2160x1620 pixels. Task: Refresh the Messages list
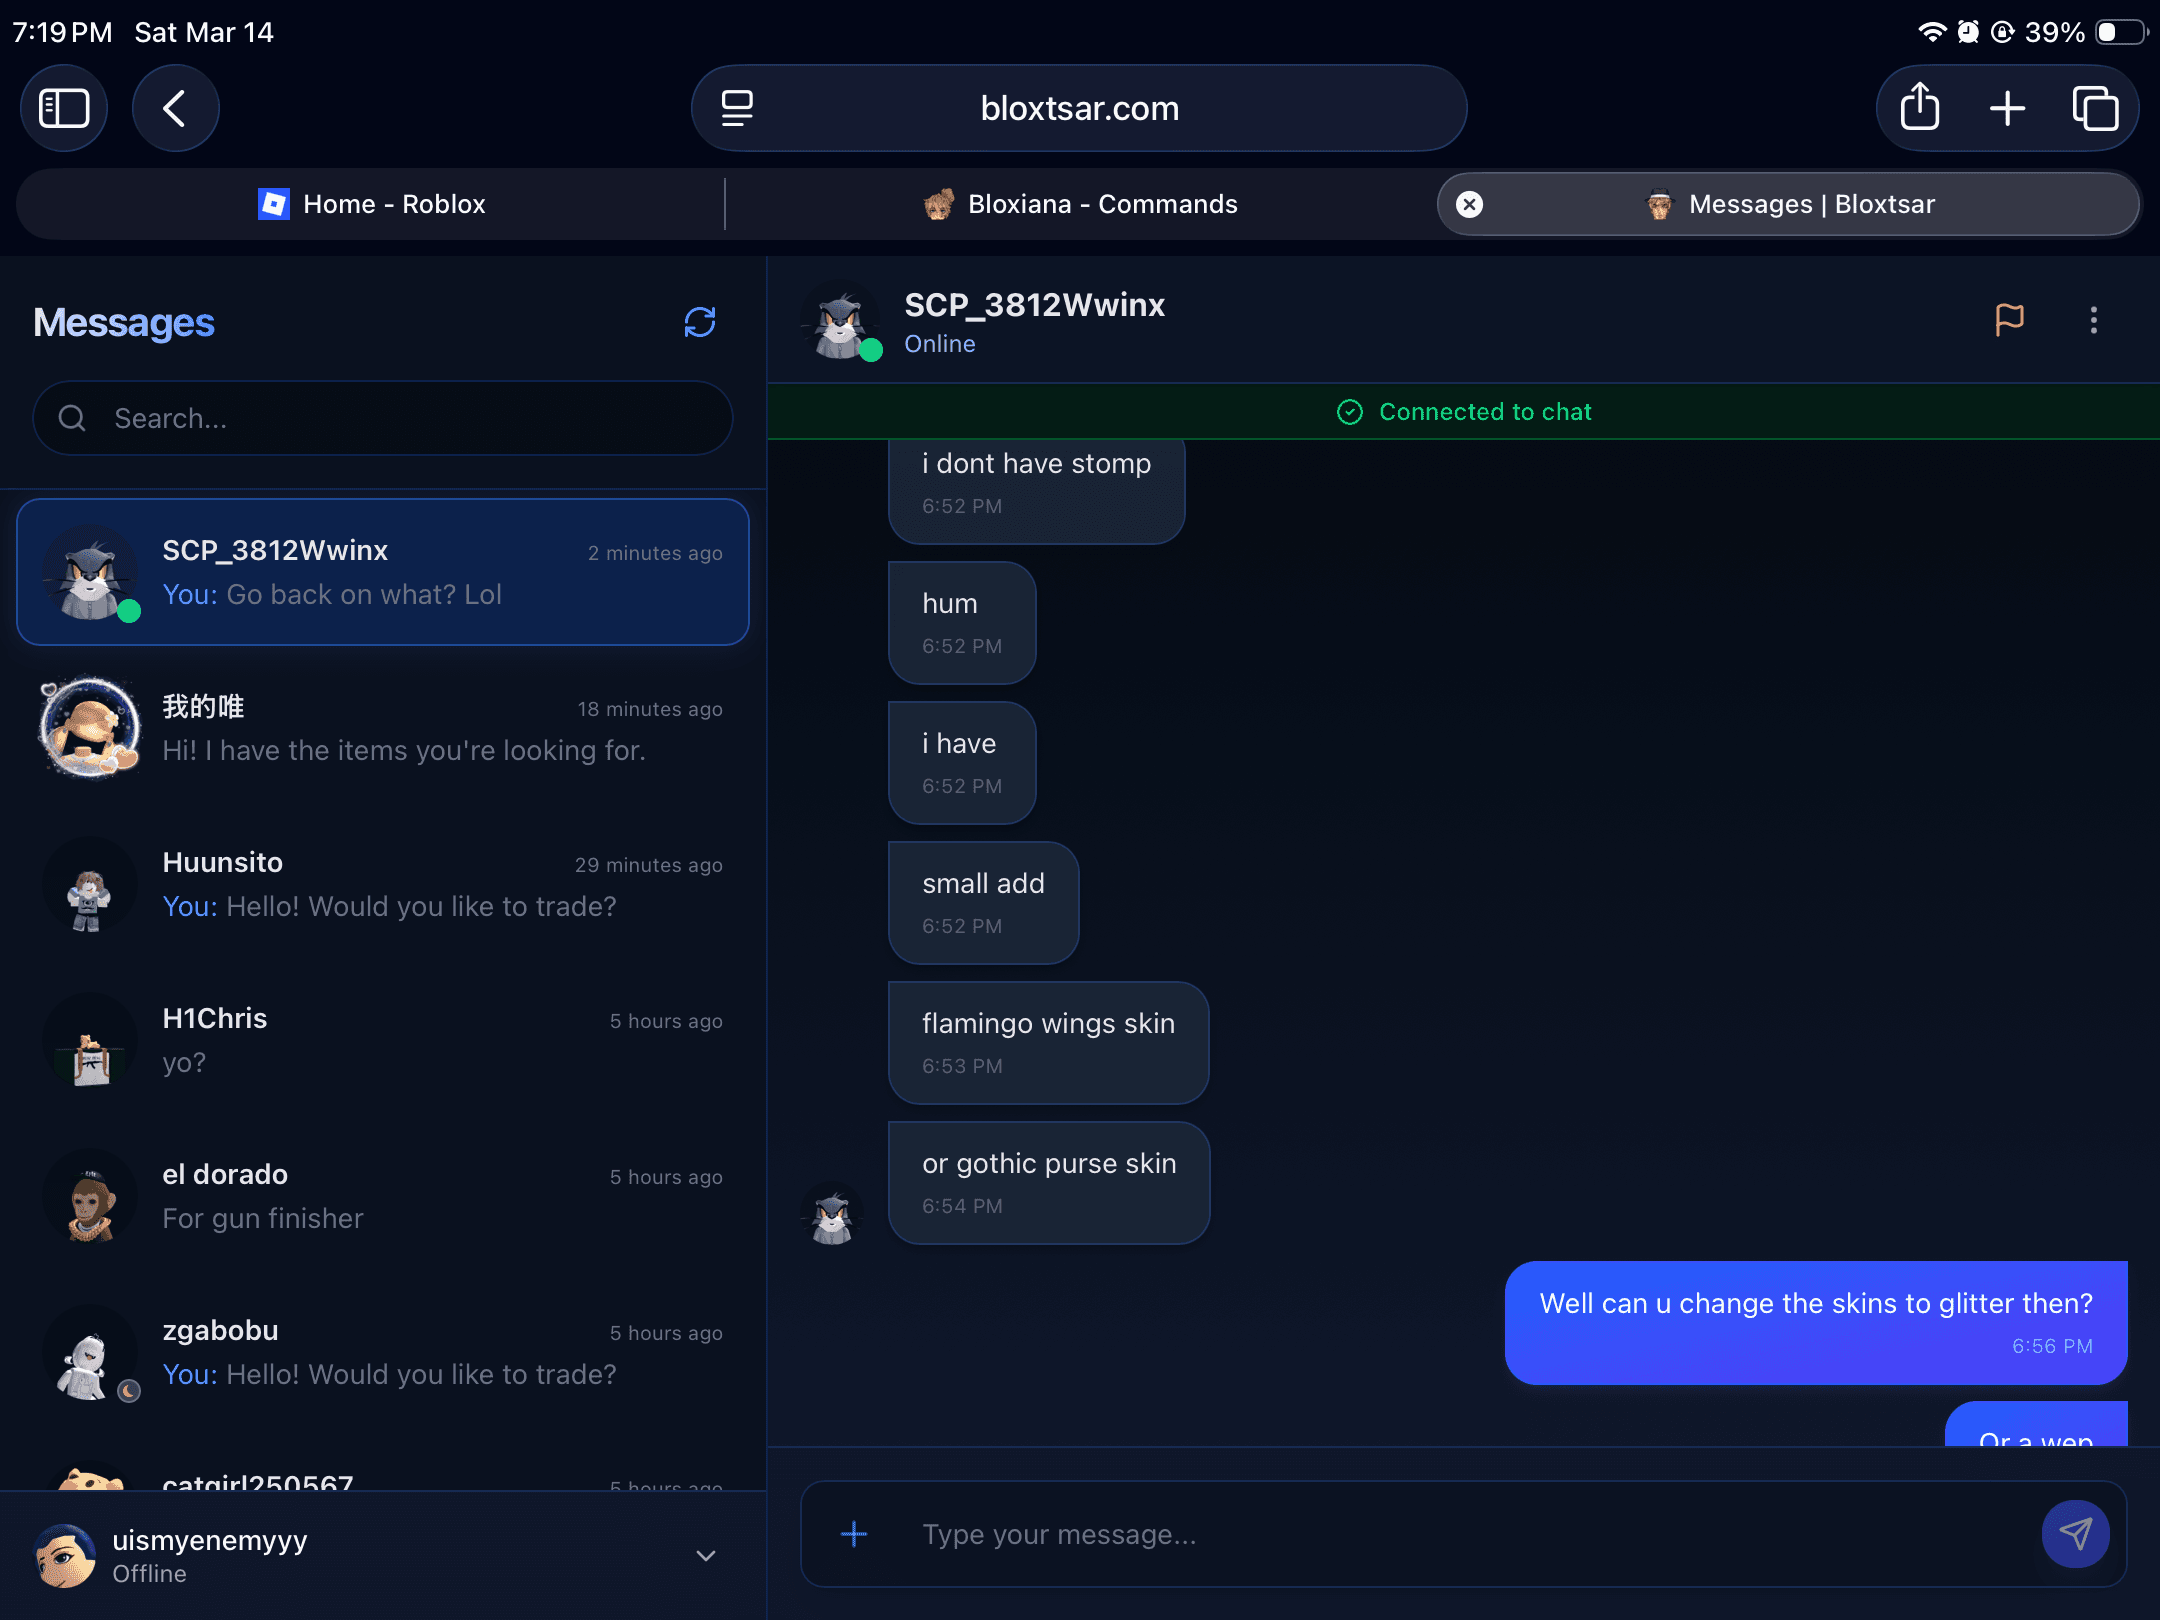click(x=700, y=322)
